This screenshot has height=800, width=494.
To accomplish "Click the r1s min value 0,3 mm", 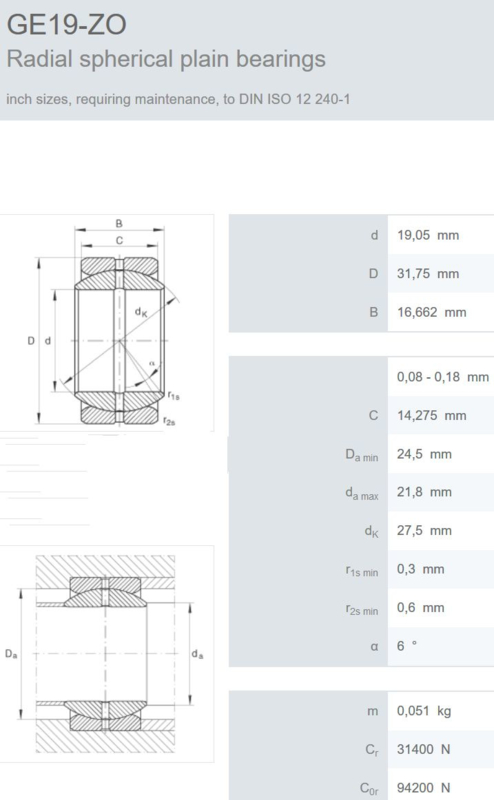I will 421,569.
